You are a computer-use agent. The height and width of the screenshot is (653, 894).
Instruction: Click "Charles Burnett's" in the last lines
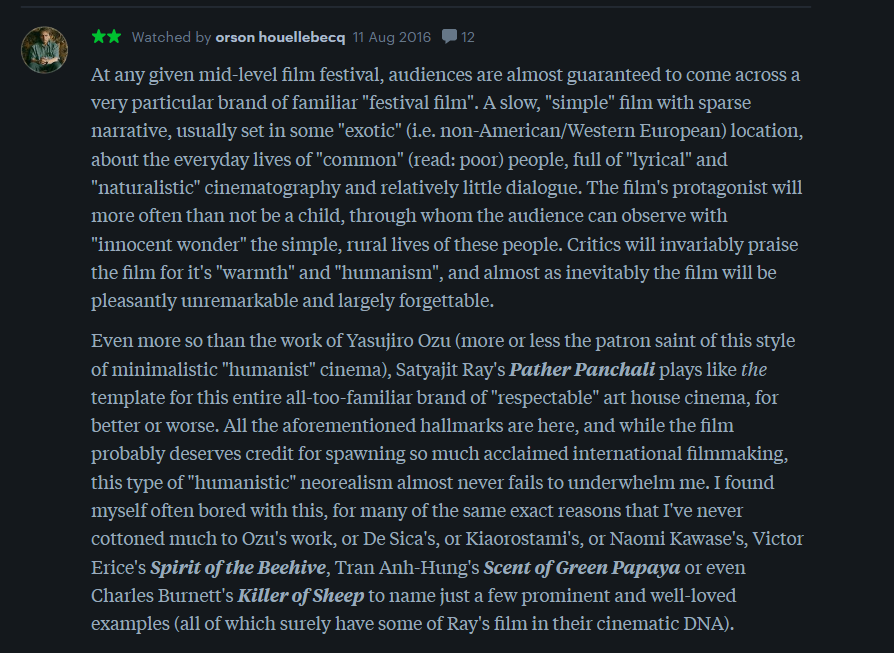pyautogui.click(x=162, y=595)
